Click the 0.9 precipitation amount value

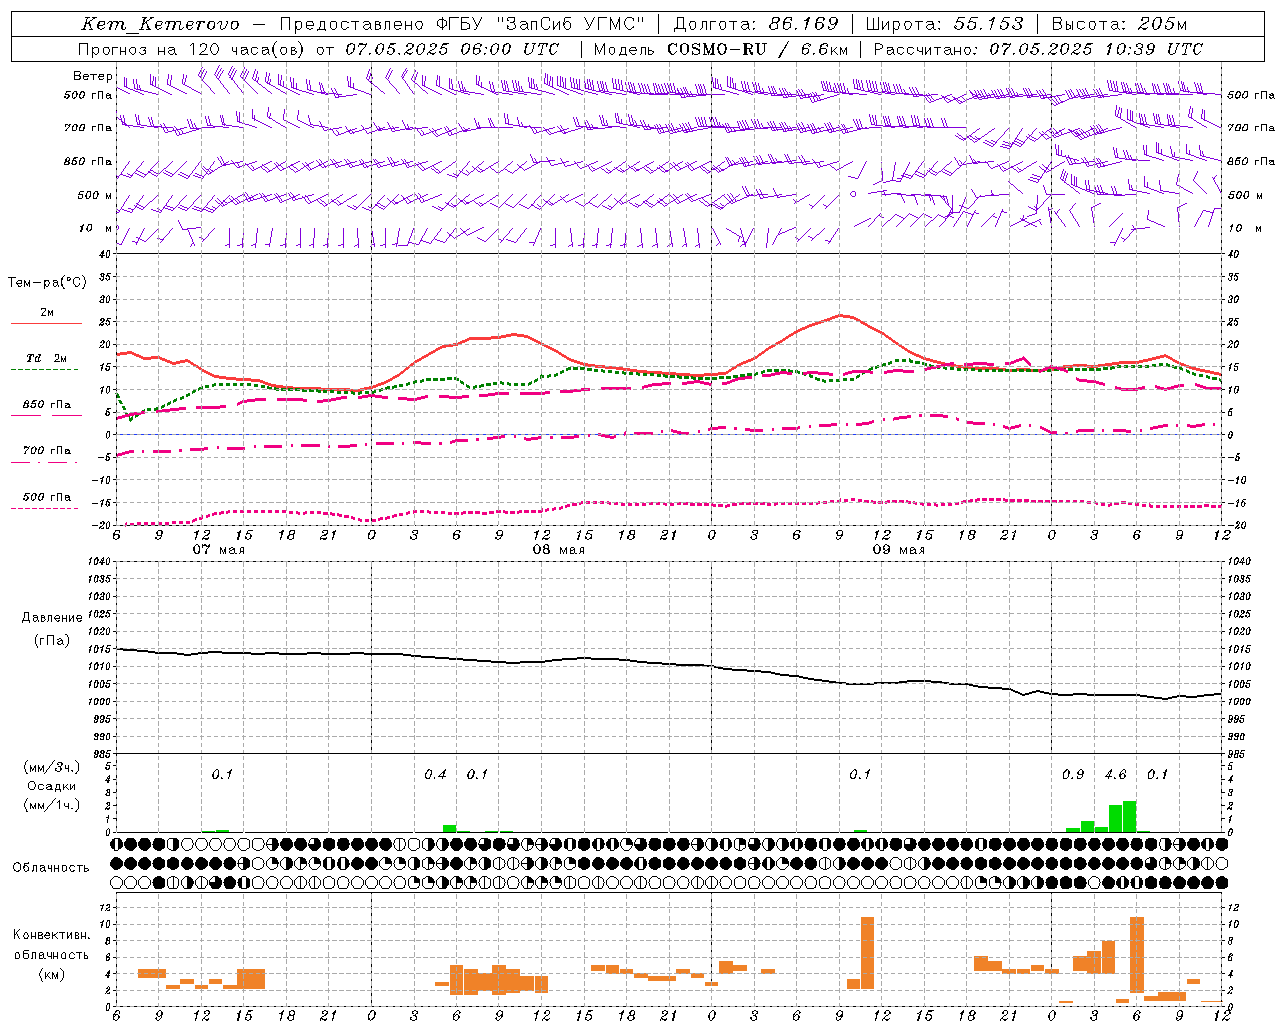click(1073, 774)
